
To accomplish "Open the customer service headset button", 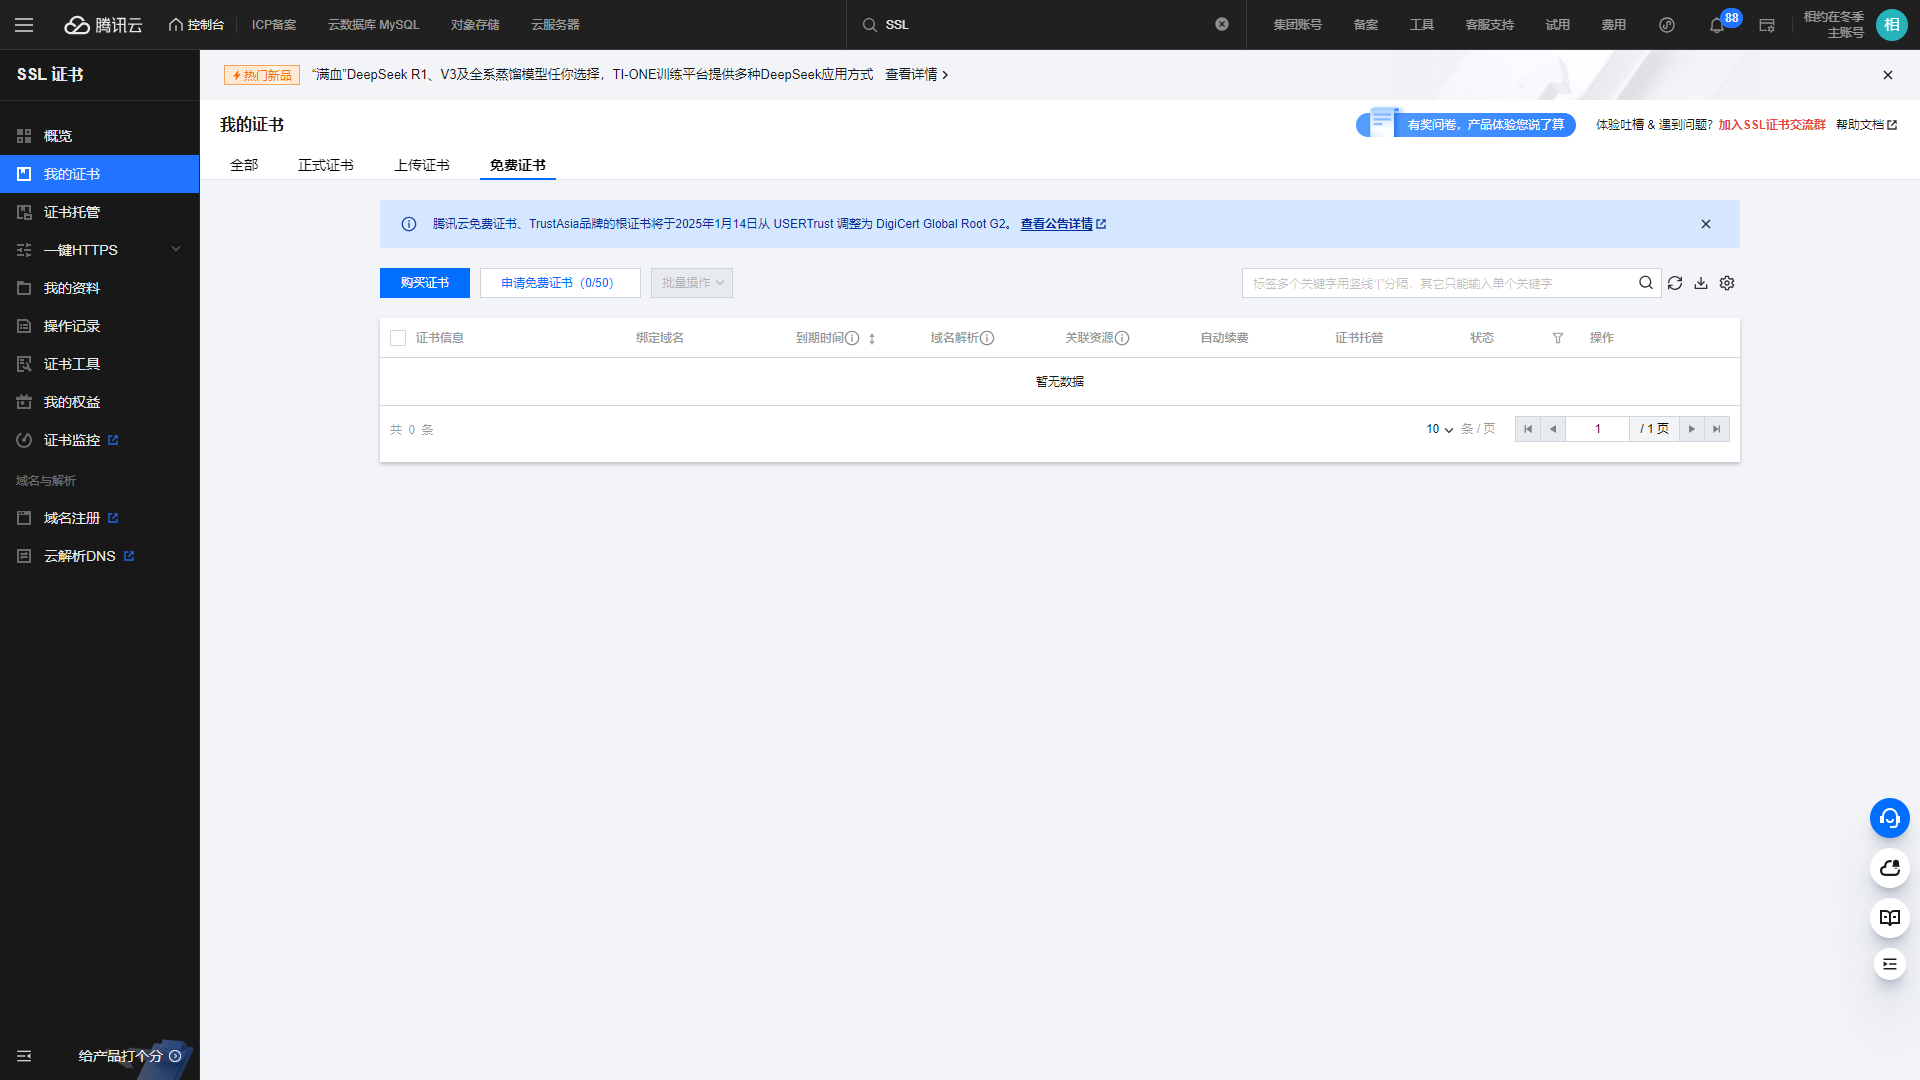I will coord(1889,818).
